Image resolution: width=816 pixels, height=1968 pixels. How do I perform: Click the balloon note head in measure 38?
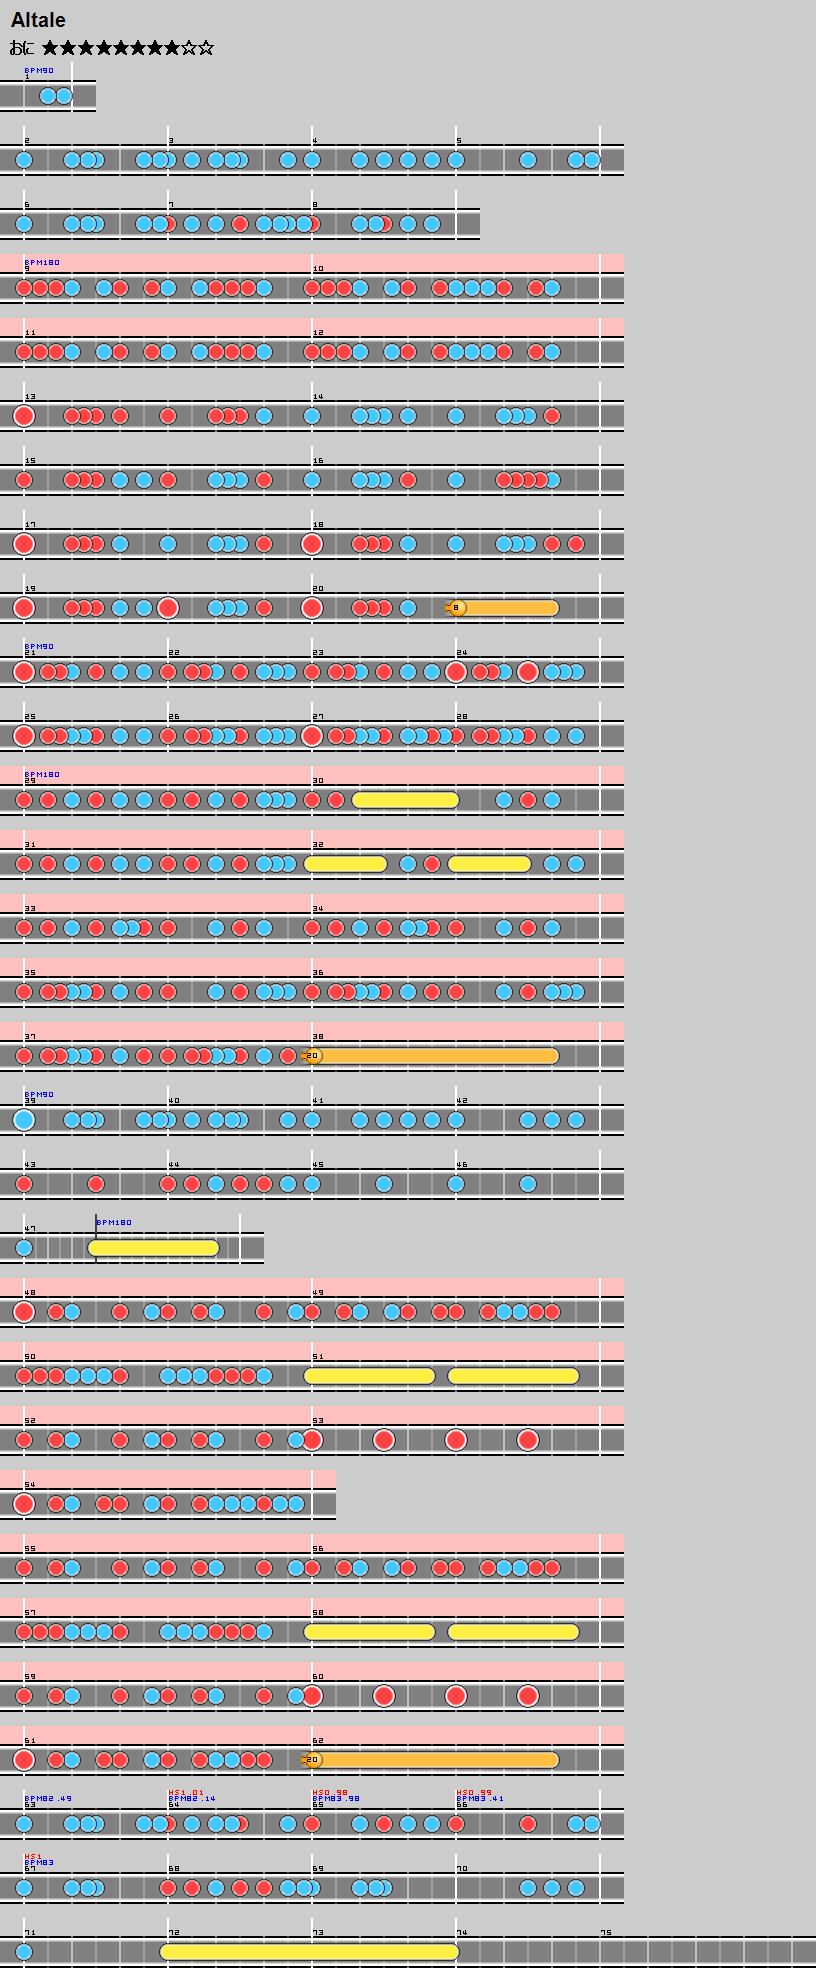tap(312, 1056)
